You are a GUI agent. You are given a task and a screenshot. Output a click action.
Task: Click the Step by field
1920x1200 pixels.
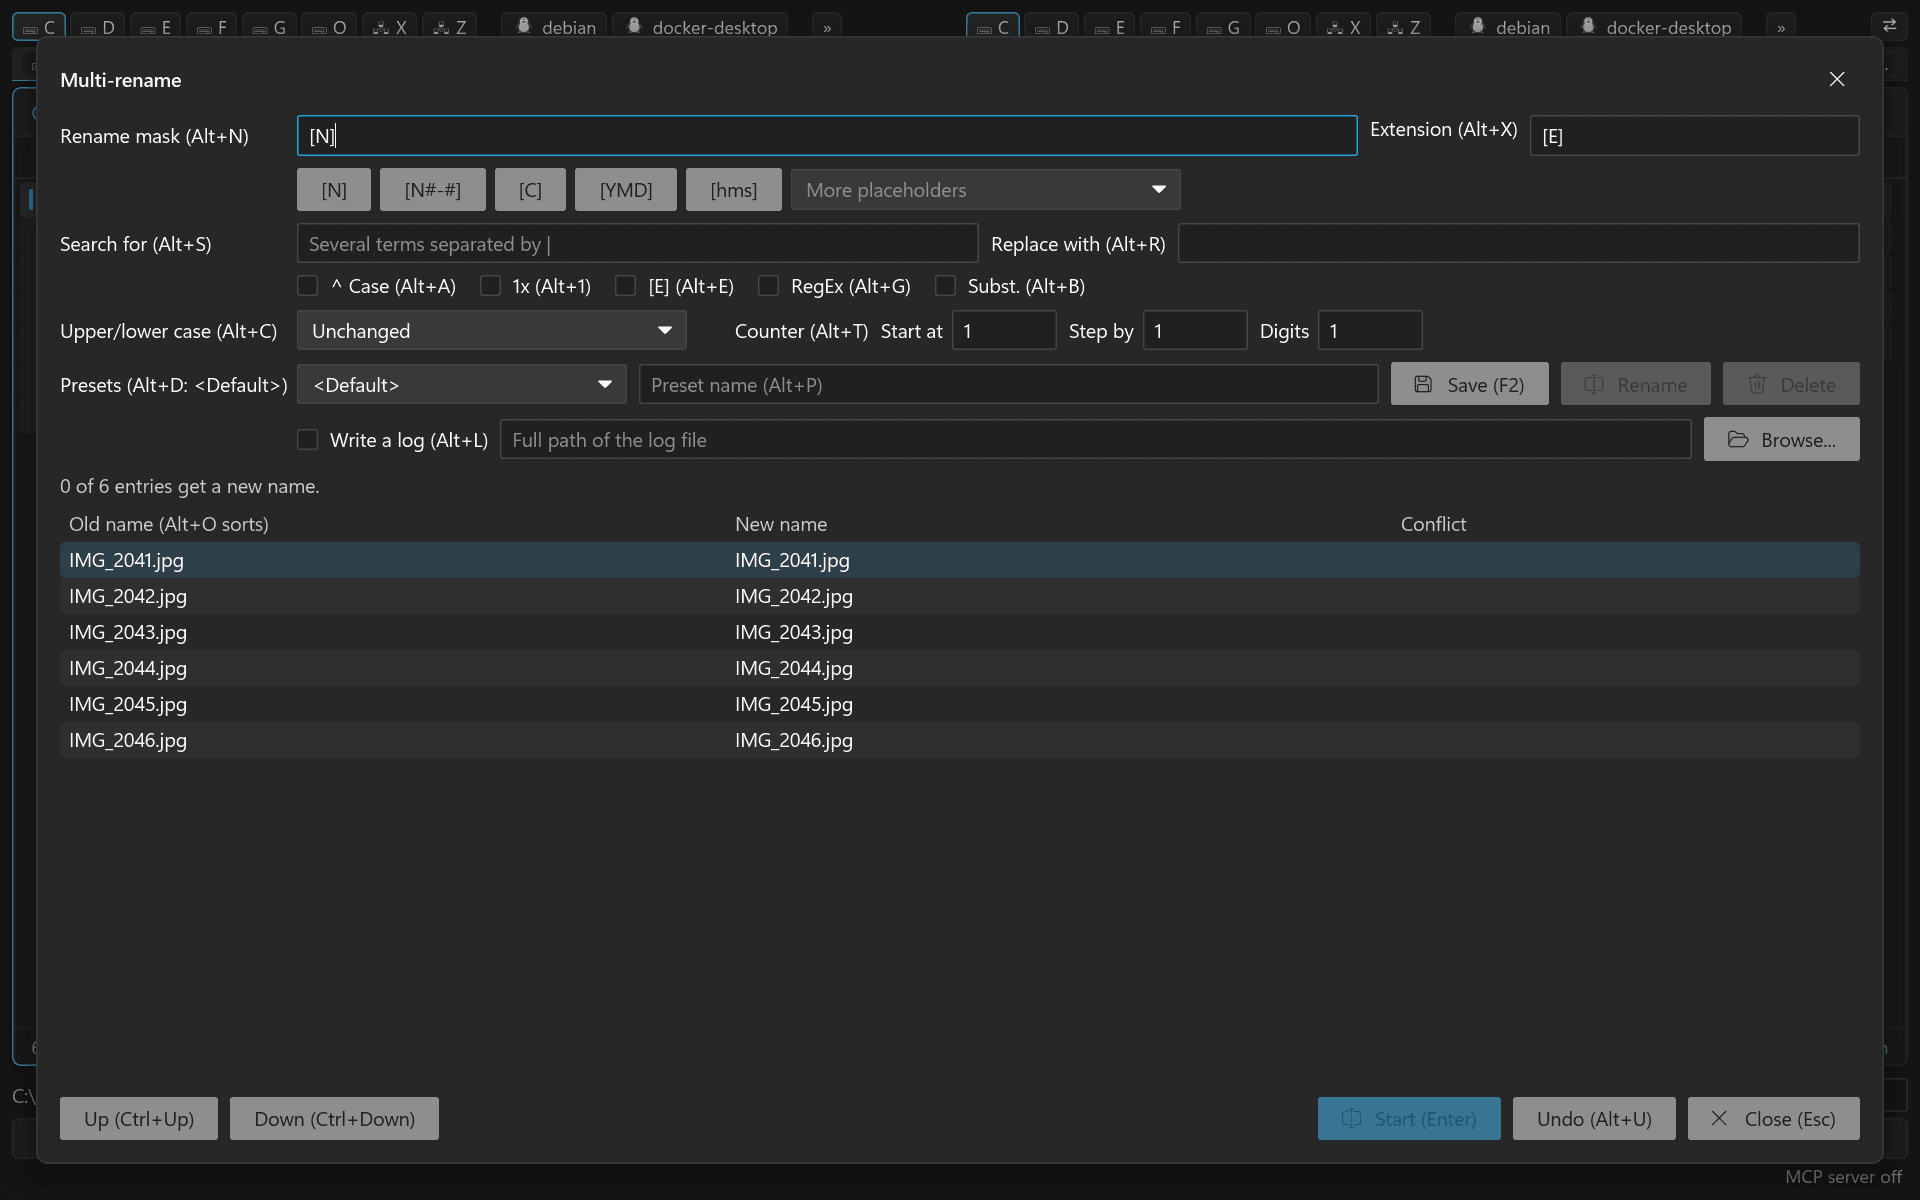pos(1195,331)
